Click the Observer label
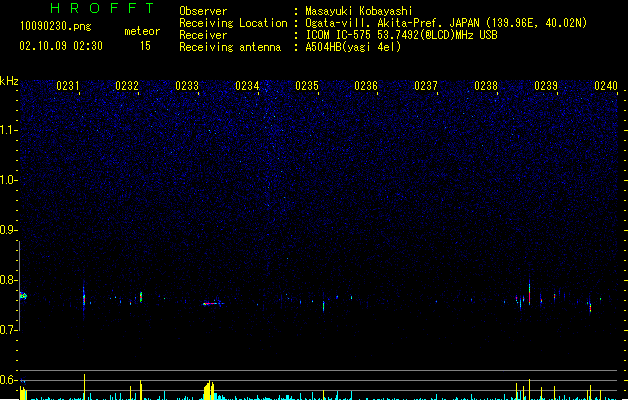Viewport: 629px width, 400px height. point(203,11)
